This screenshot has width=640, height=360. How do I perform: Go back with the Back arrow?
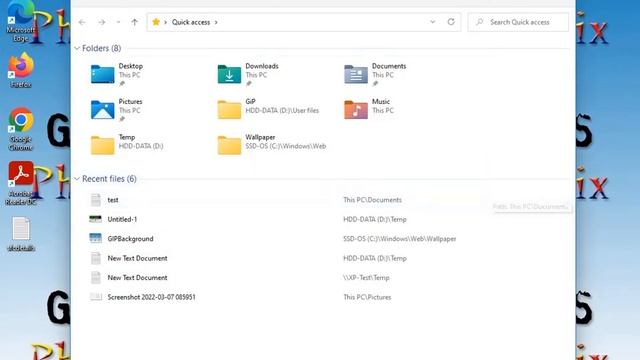(82, 22)
